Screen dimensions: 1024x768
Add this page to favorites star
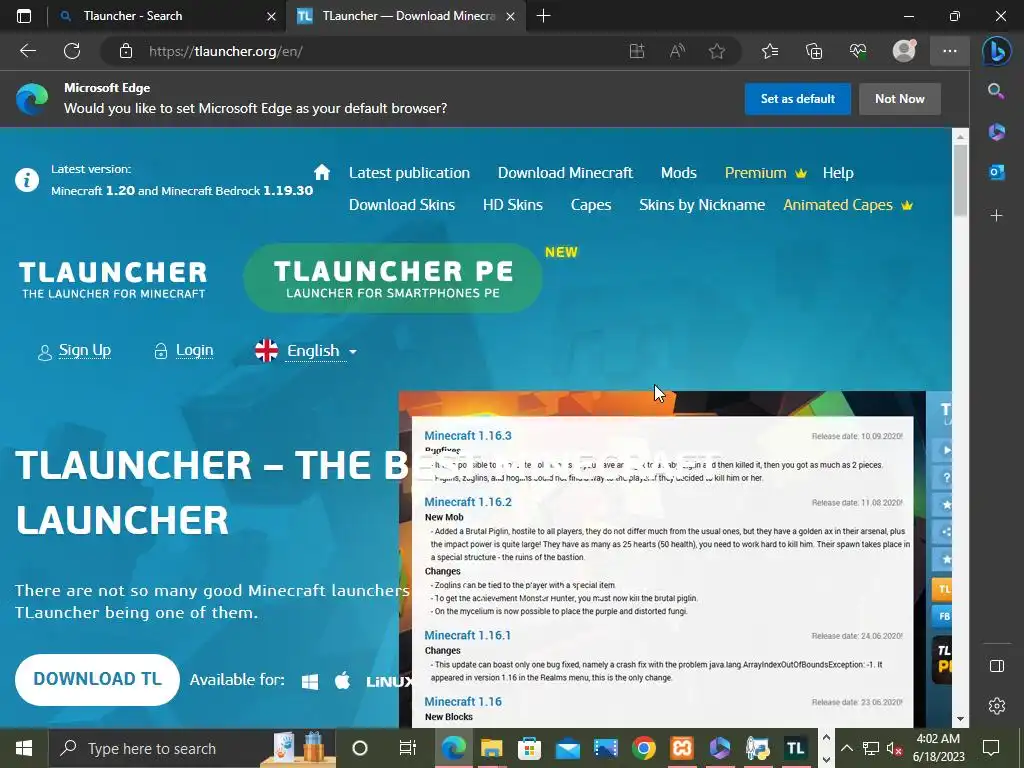(717, 51)
